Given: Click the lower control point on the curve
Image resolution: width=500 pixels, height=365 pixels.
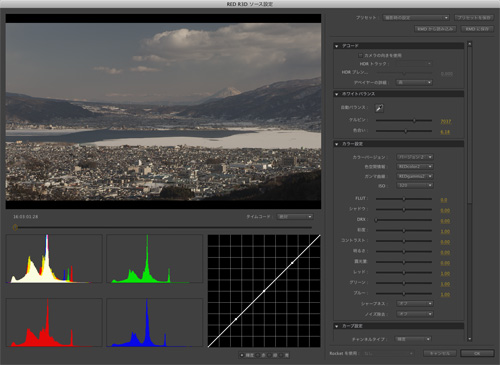Looking at the screenshot, I should (236, 319).
